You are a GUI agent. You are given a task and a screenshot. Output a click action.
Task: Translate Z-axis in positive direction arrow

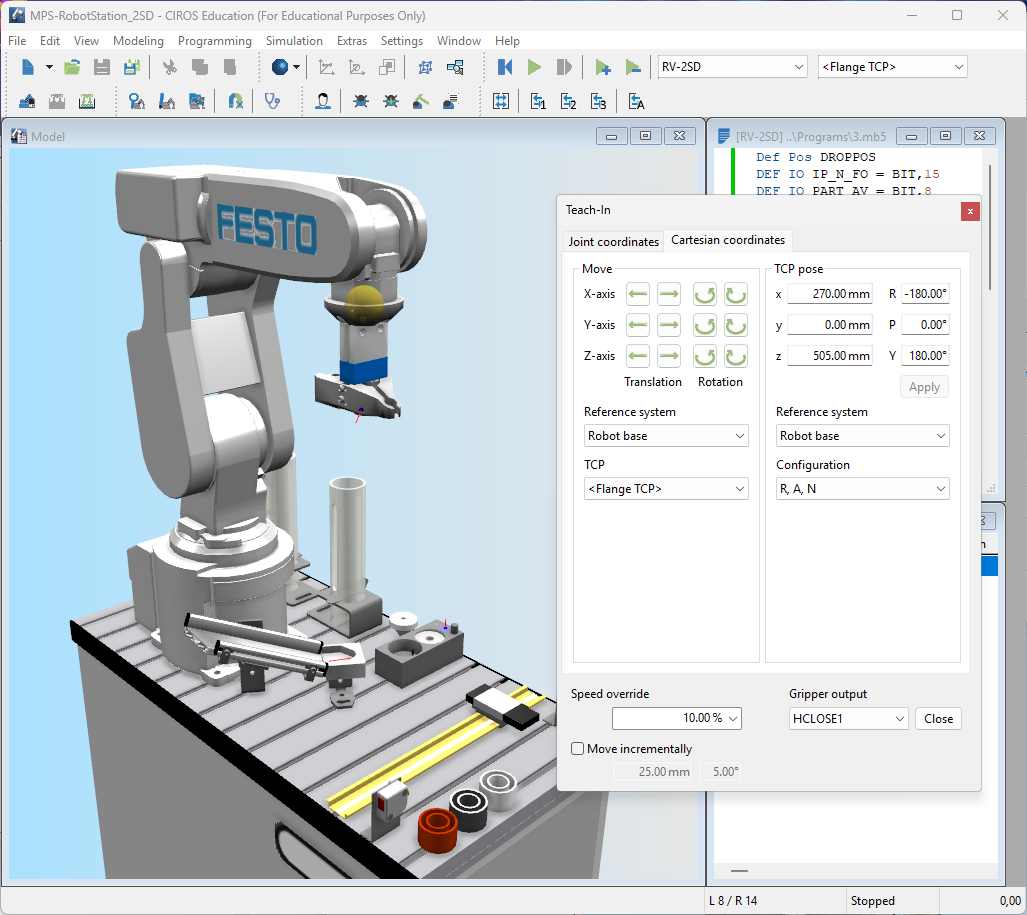pos(669,356)
